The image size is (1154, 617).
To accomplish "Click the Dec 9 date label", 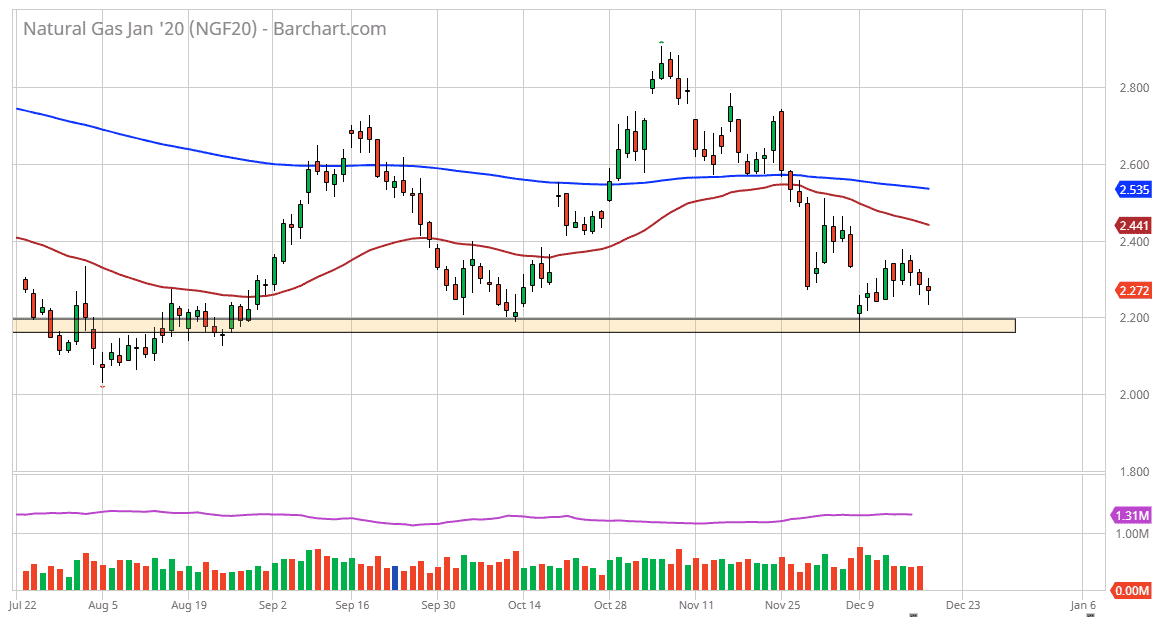I will click(860, 605).
